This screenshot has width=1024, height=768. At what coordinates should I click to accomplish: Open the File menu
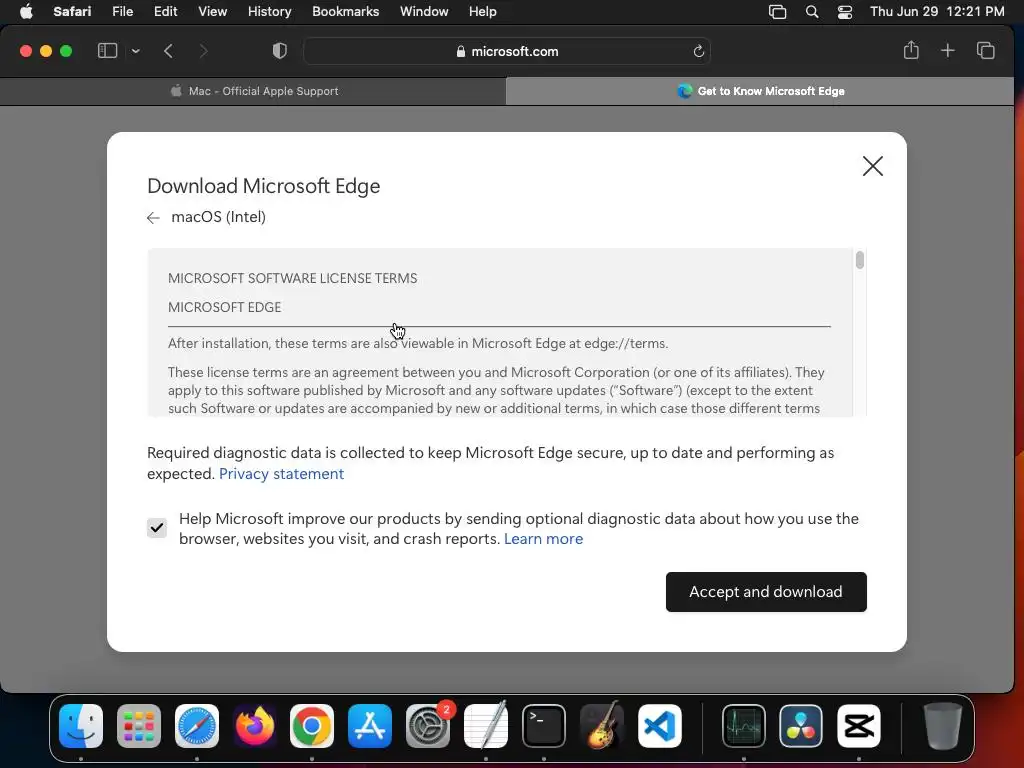click(x=122, y=11)
